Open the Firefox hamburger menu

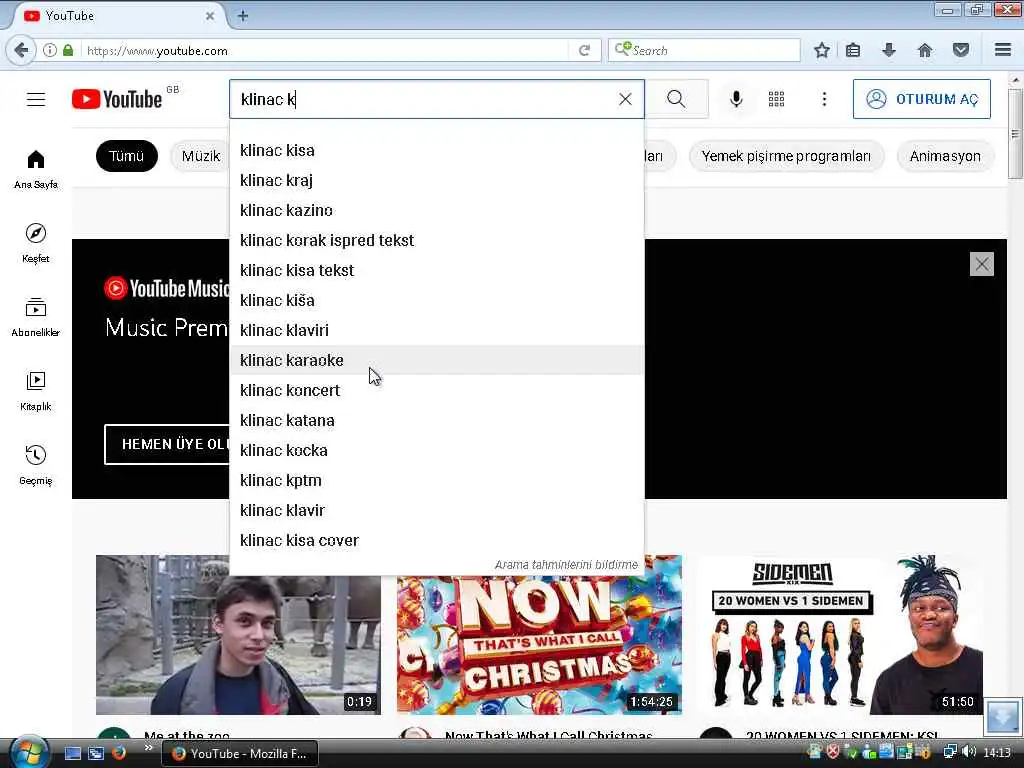click(x=1003, y=50)
